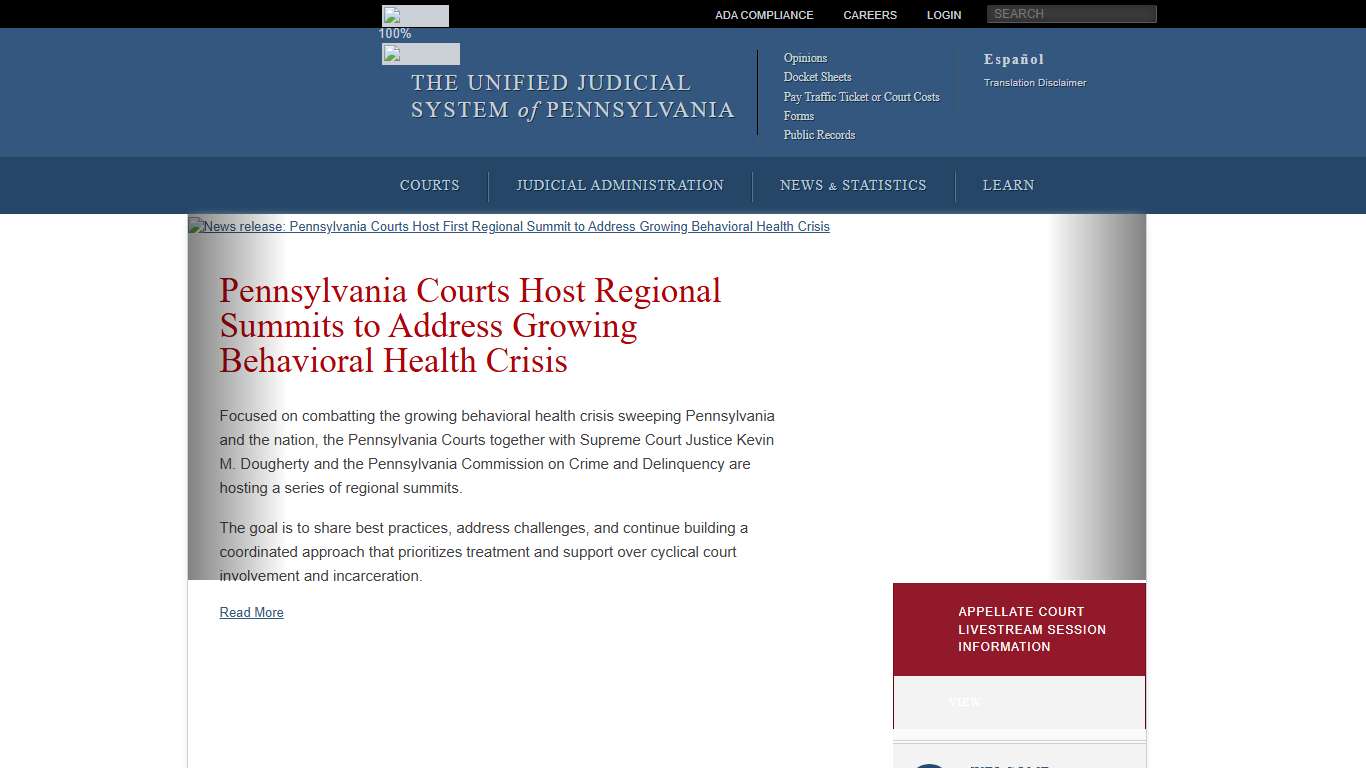Click the SEARCH input field

(1070, 13)
